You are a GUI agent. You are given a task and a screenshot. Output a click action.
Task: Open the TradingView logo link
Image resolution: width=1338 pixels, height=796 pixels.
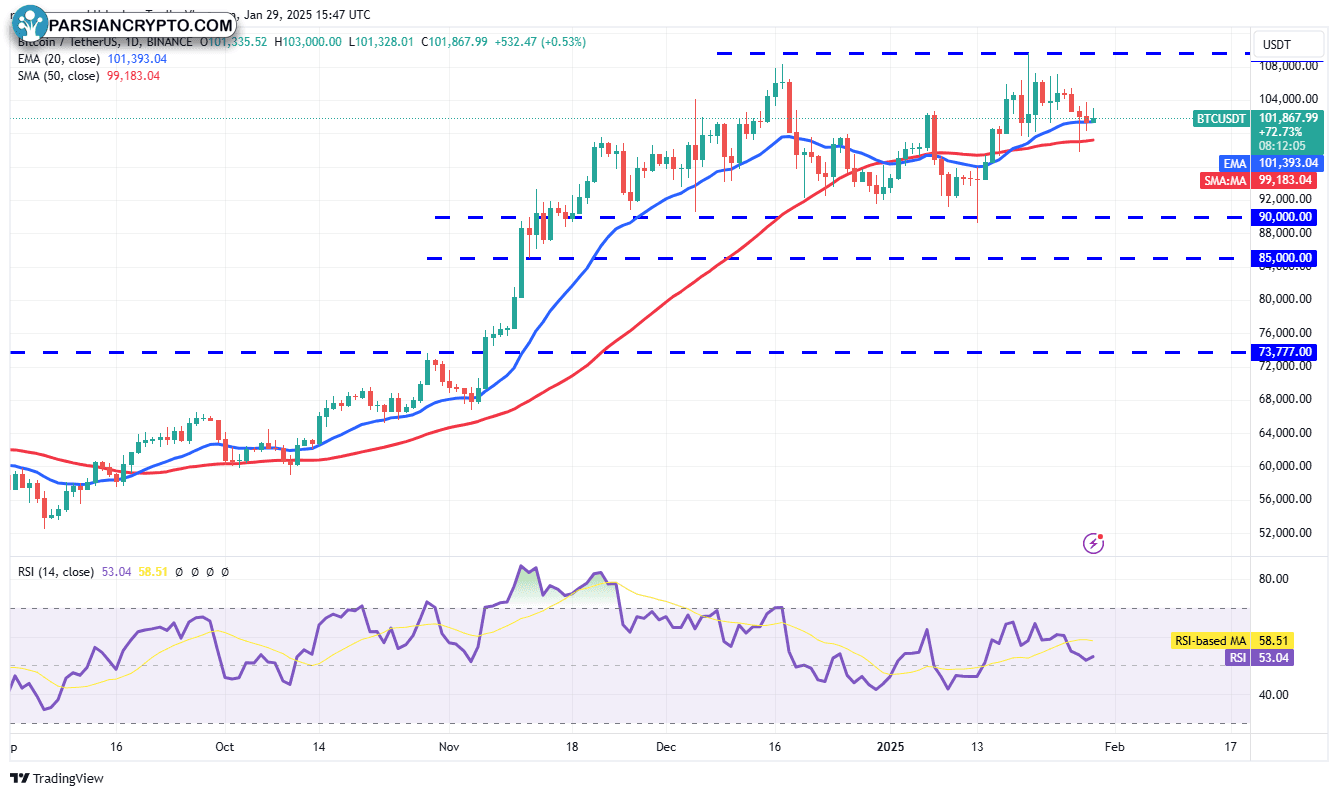click(57, 778)
